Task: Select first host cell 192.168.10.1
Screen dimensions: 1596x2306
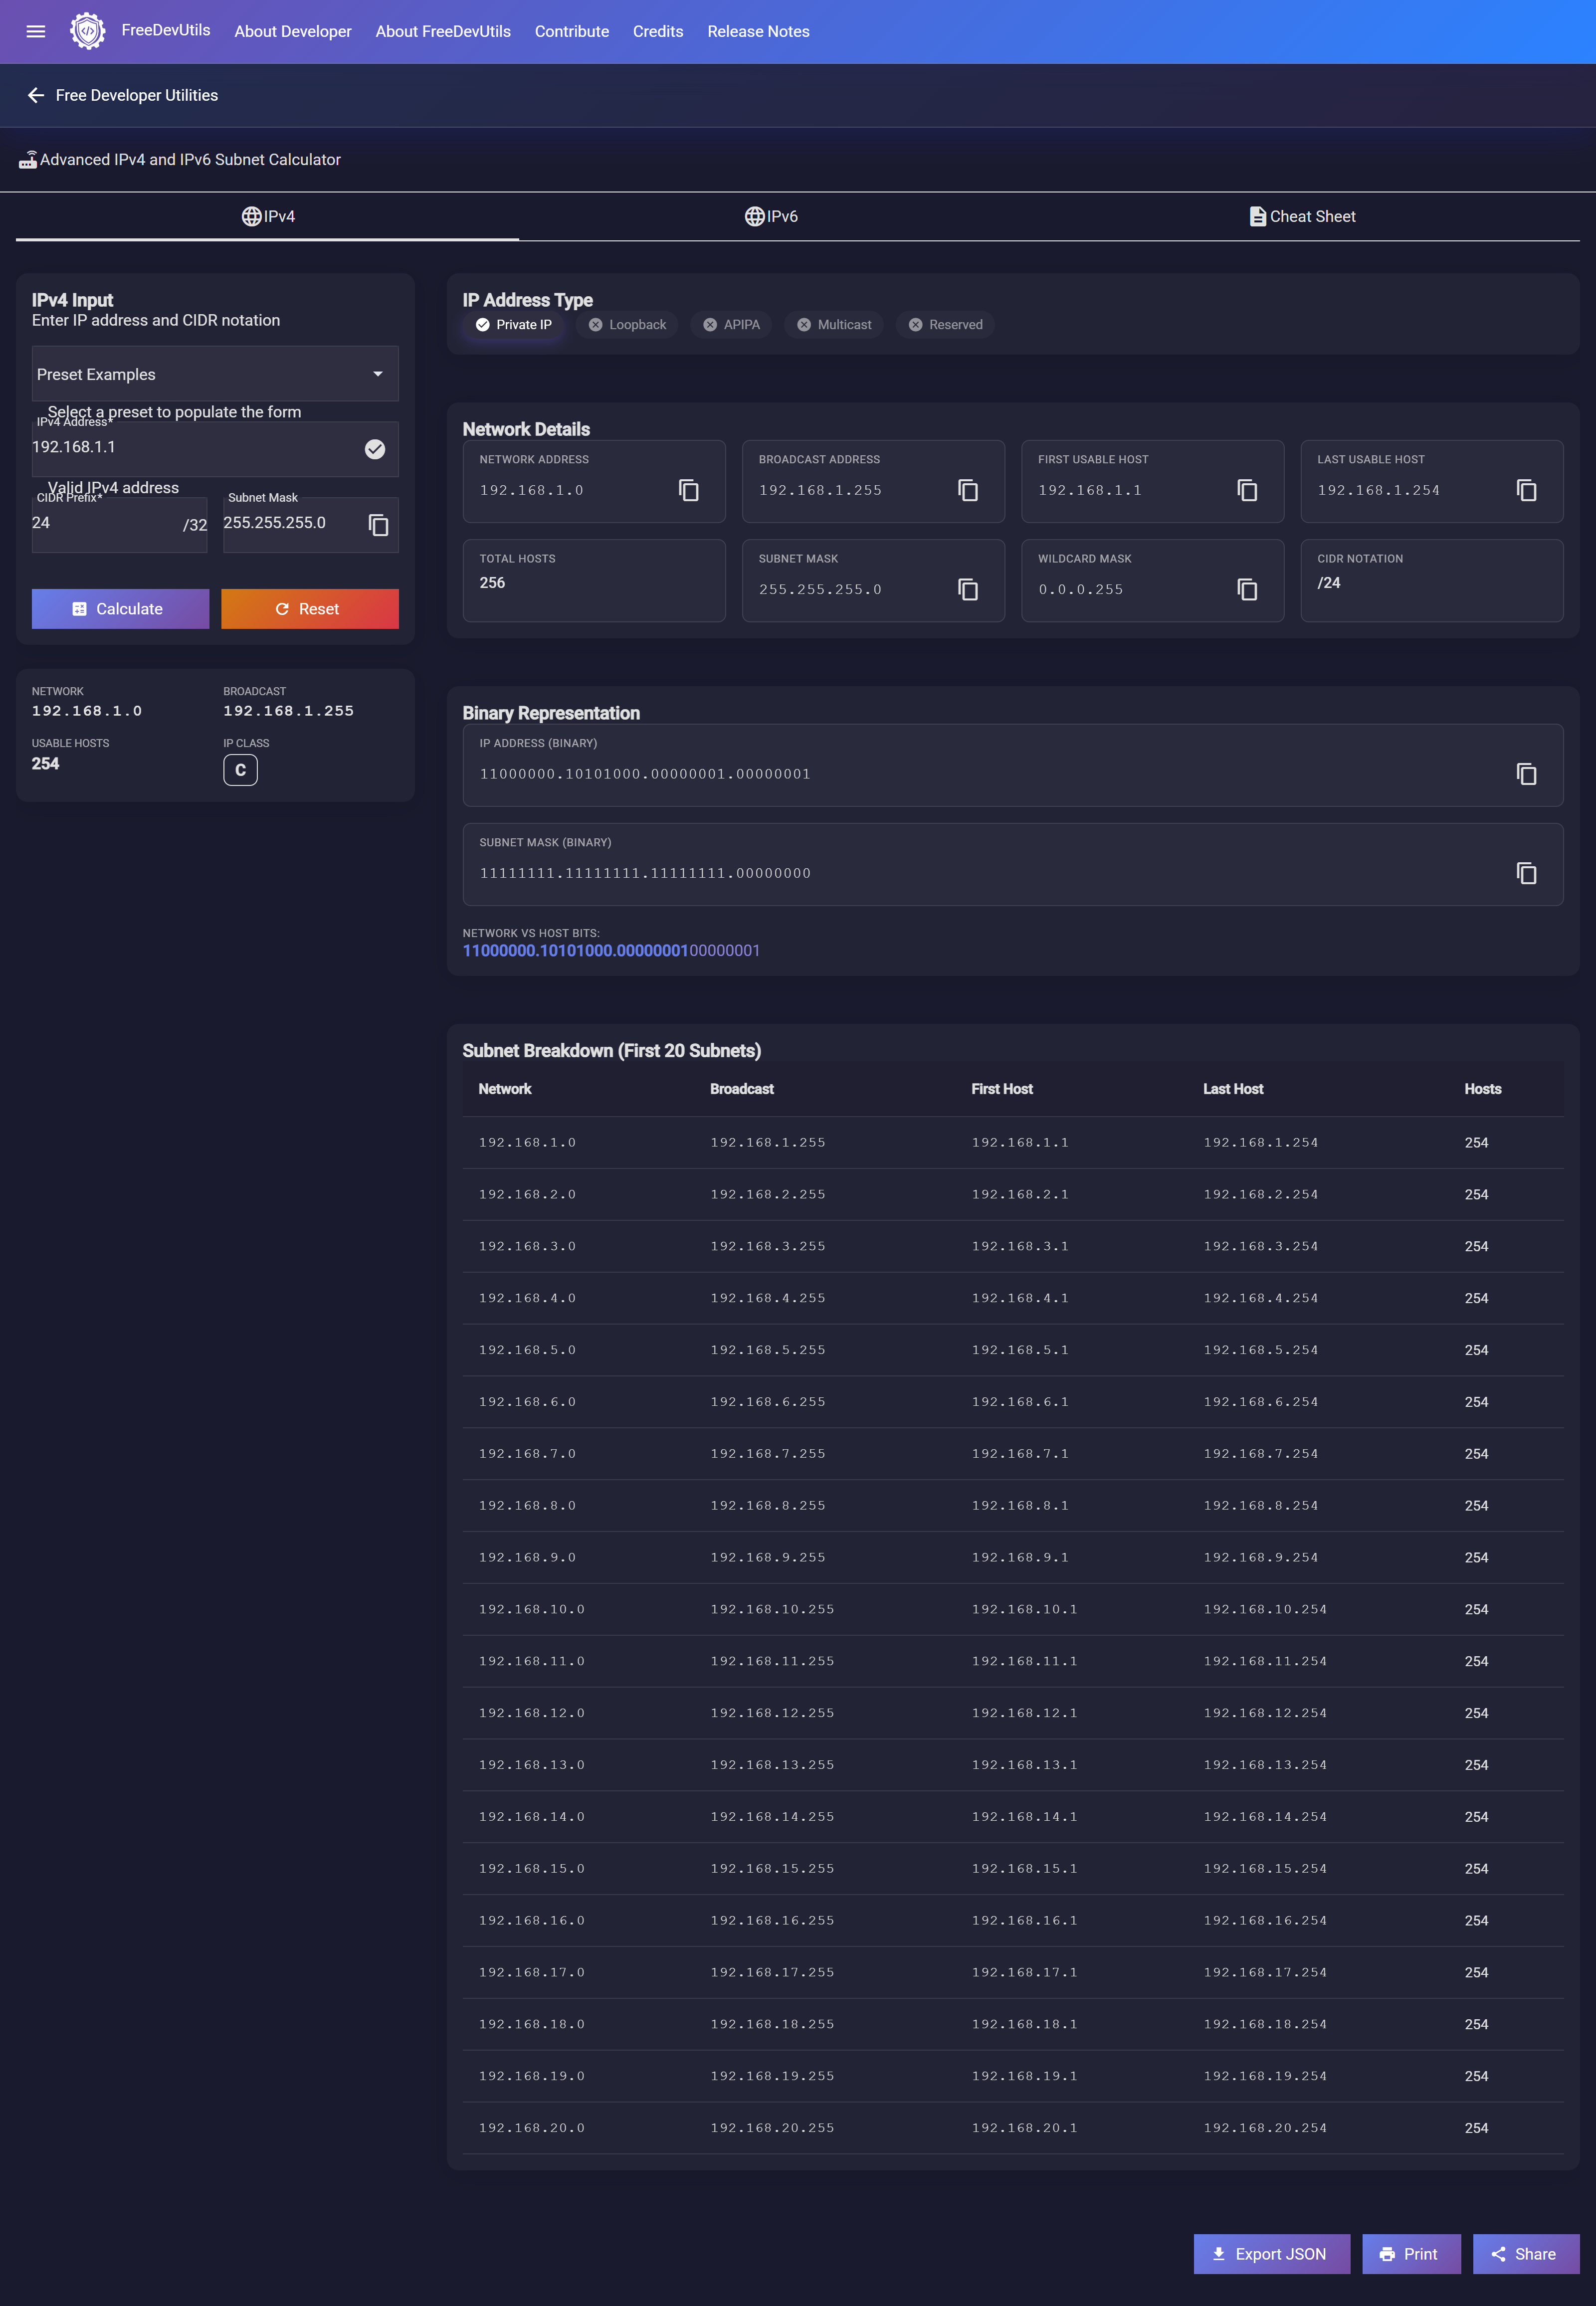Action: coord(1024,1609)
